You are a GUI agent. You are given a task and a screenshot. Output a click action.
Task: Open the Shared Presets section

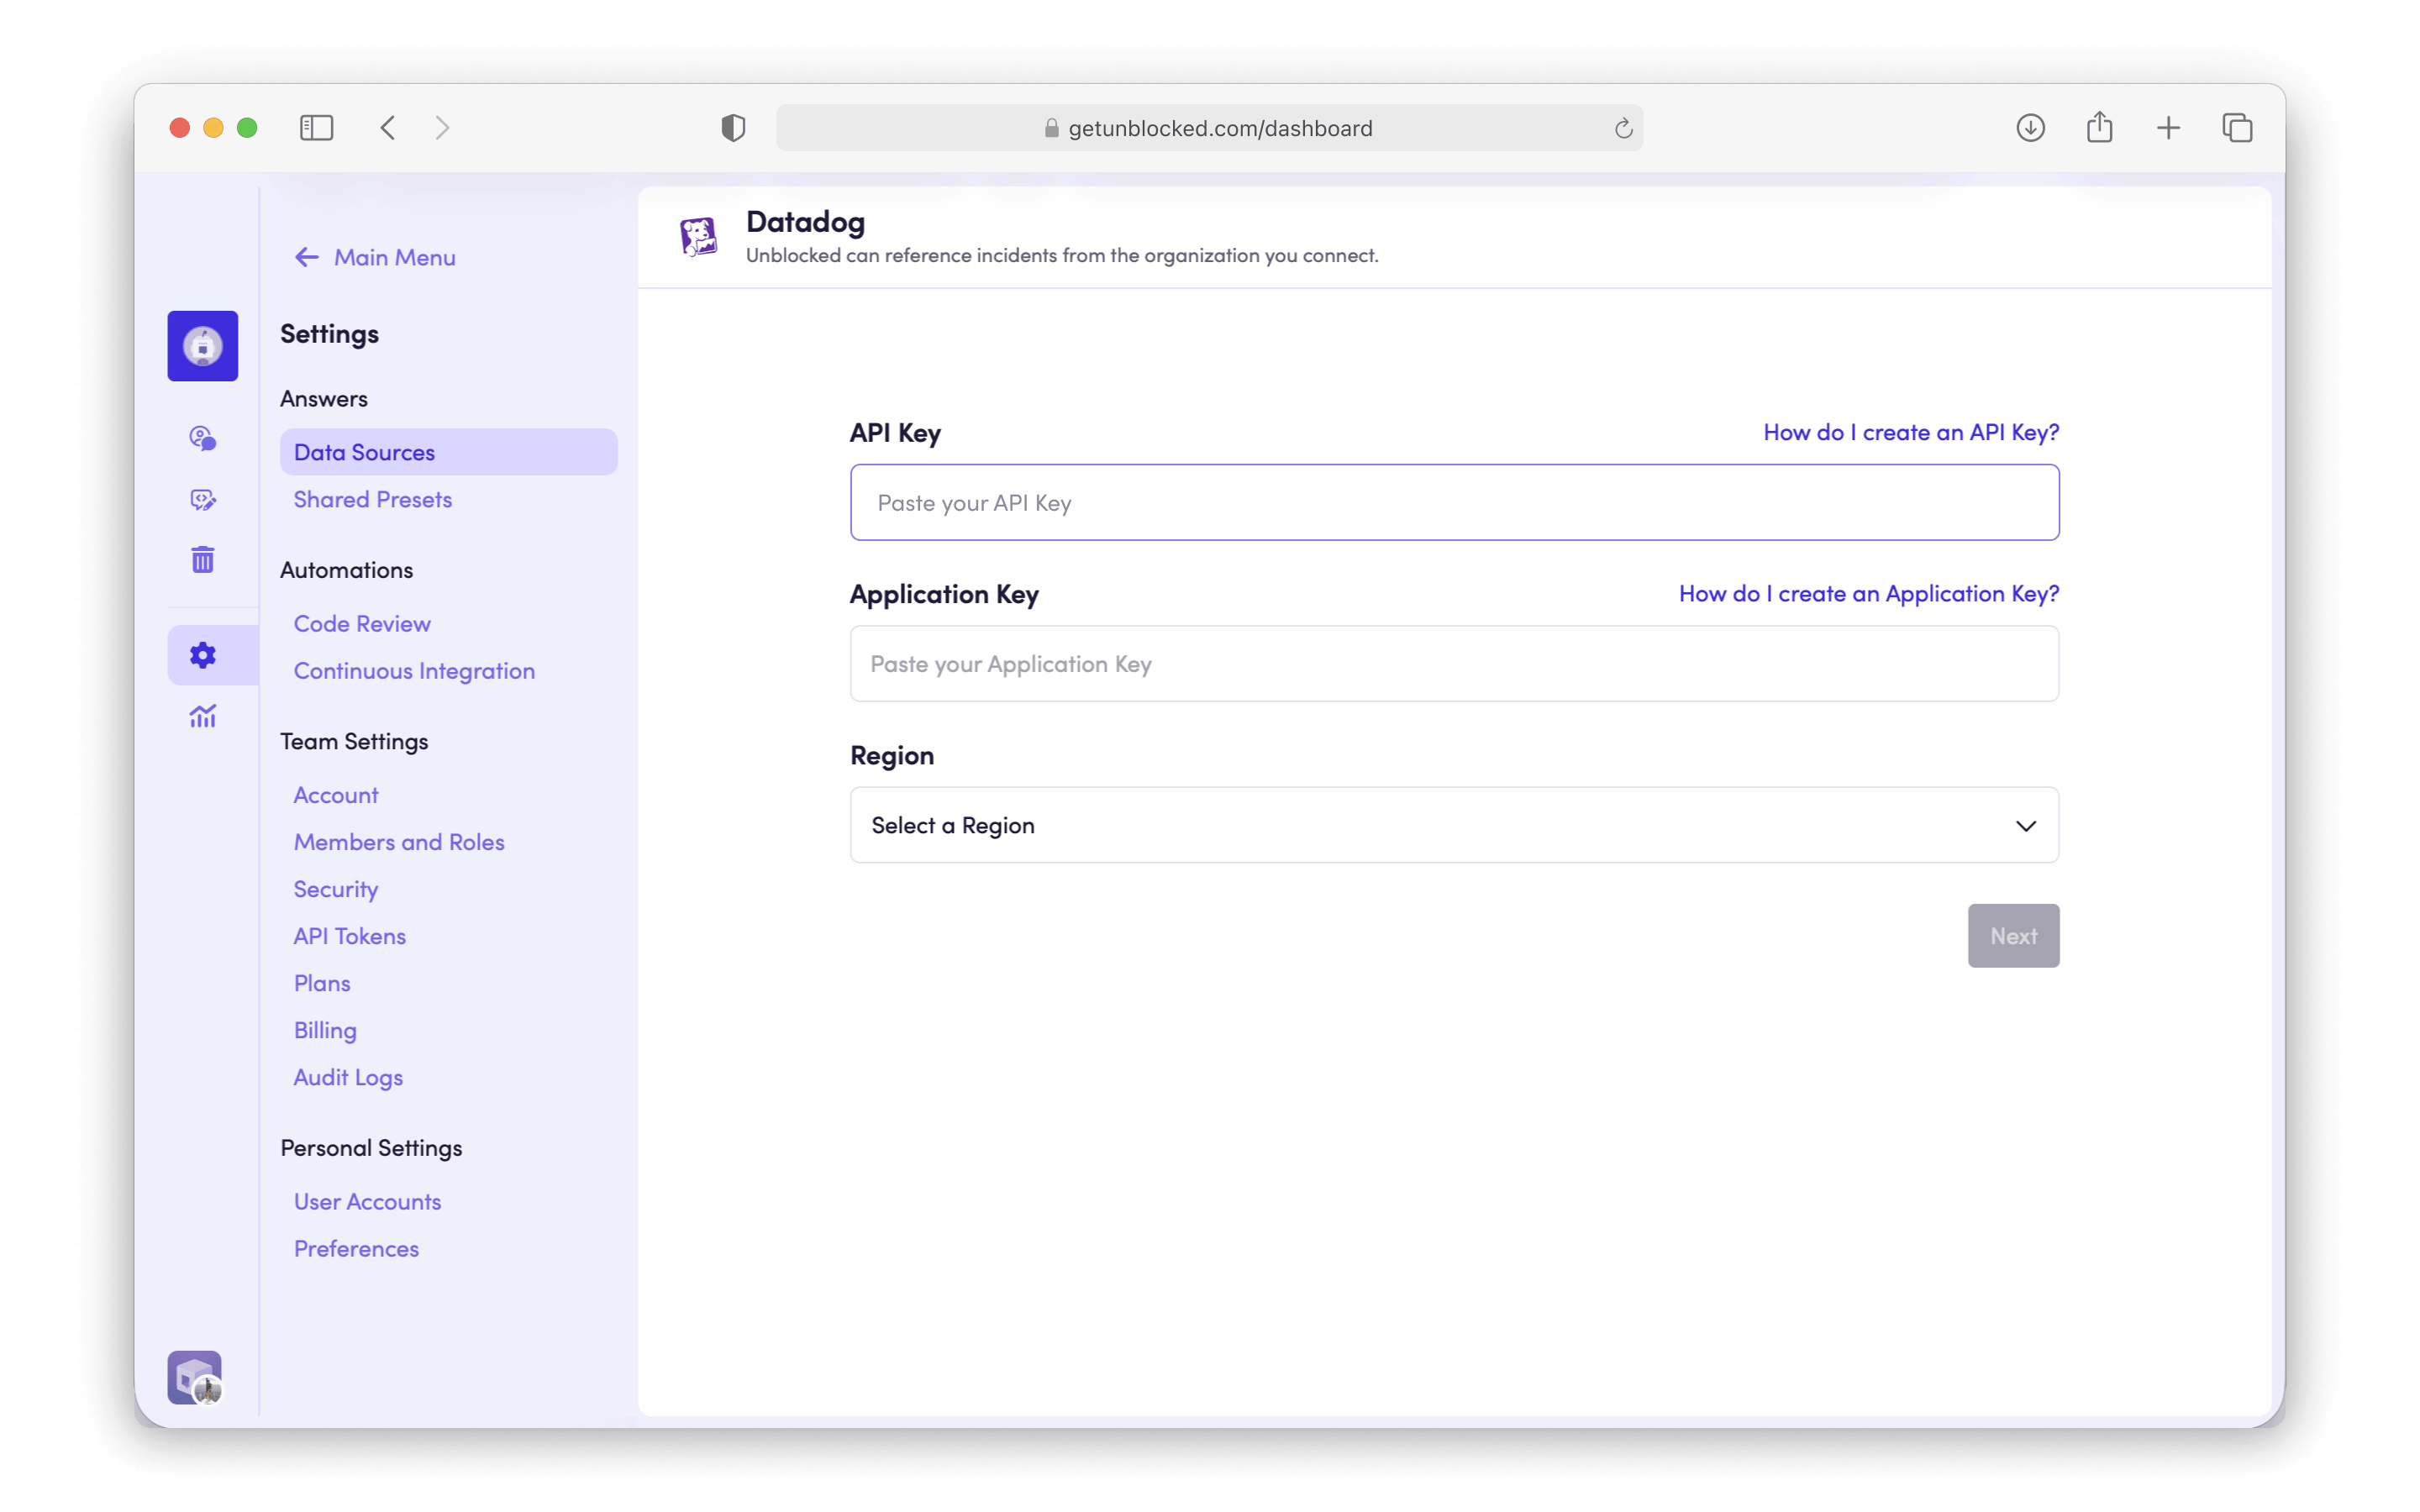(372, 499)
